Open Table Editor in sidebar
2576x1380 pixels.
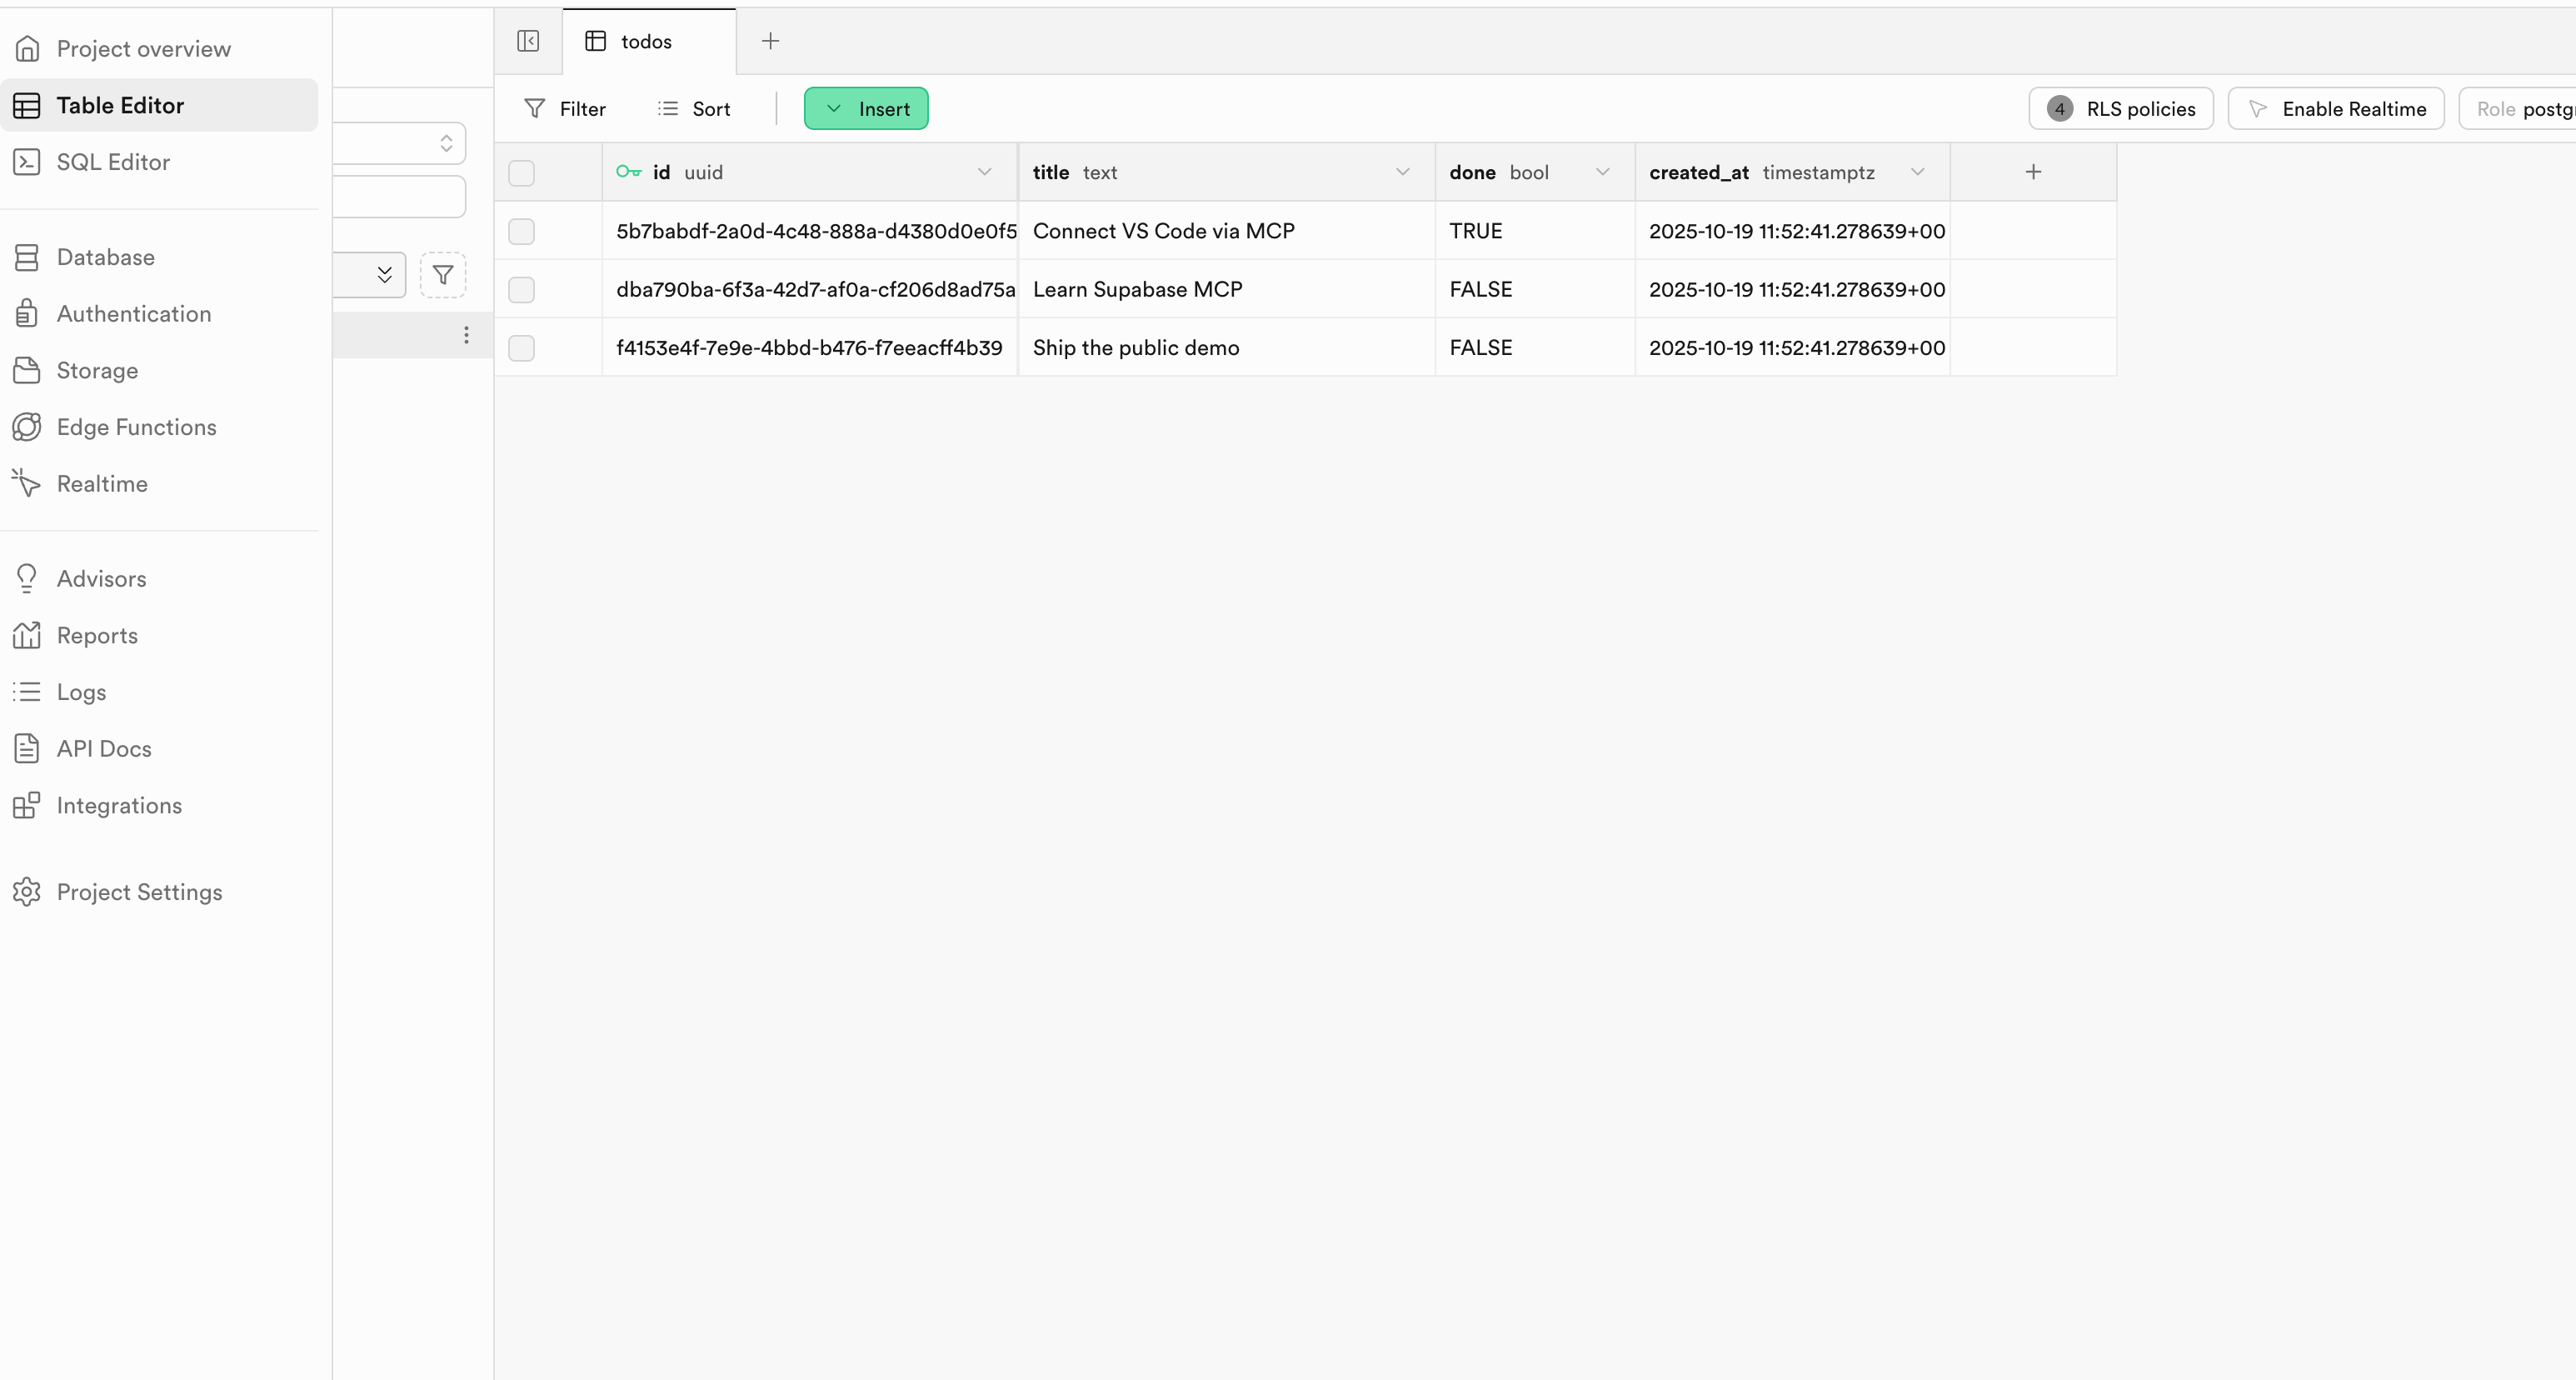pyautogui.click(x=120, y=105)
